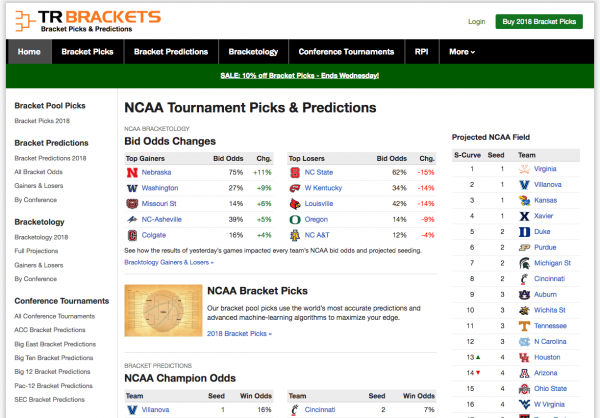Viewport: 600px width, 418px height.
Task: Click Villanova logo in Champion Odds table
Action: click(132, 410)
